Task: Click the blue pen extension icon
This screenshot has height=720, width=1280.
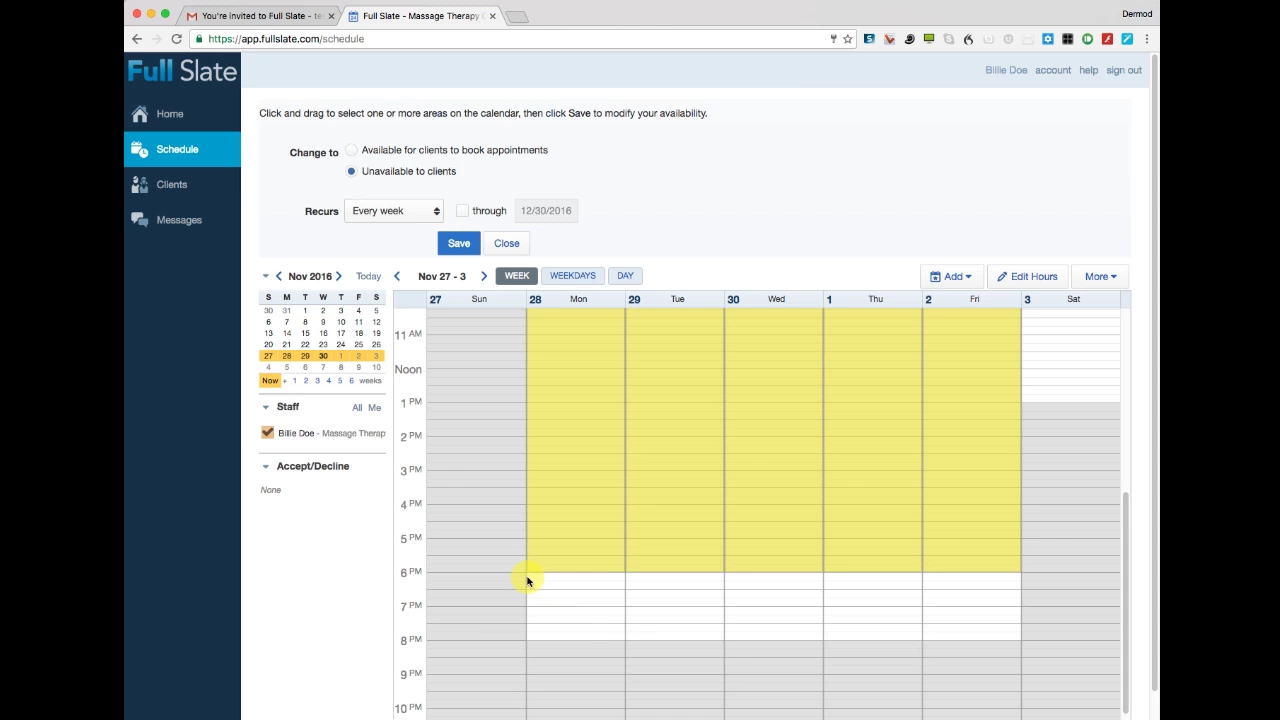Action: coord(1127,39)
